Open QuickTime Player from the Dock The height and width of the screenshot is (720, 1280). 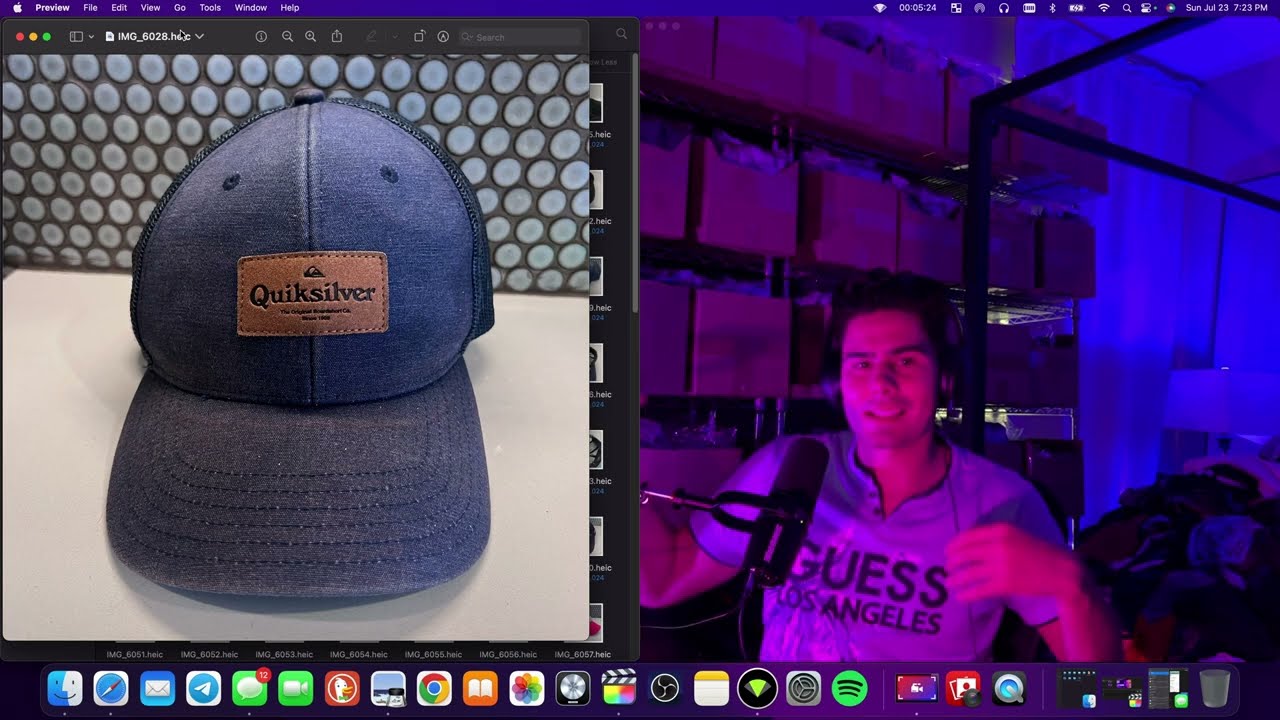[x=1009, y=688]
